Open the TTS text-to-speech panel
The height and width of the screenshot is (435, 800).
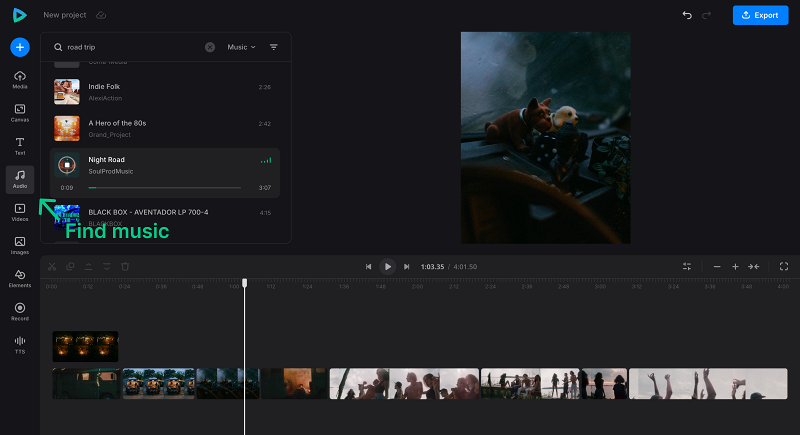pyautogui.click(x=20, y=345)
